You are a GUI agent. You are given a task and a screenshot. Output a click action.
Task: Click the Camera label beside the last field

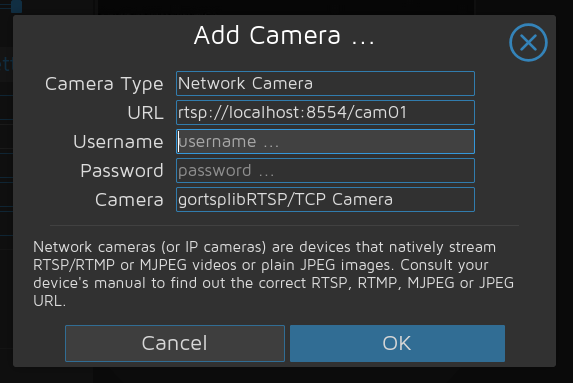129,200
